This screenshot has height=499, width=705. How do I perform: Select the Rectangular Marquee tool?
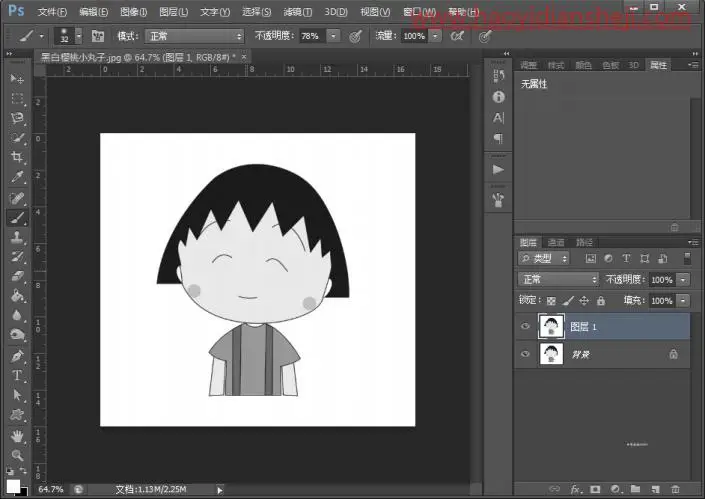(17, 98)
